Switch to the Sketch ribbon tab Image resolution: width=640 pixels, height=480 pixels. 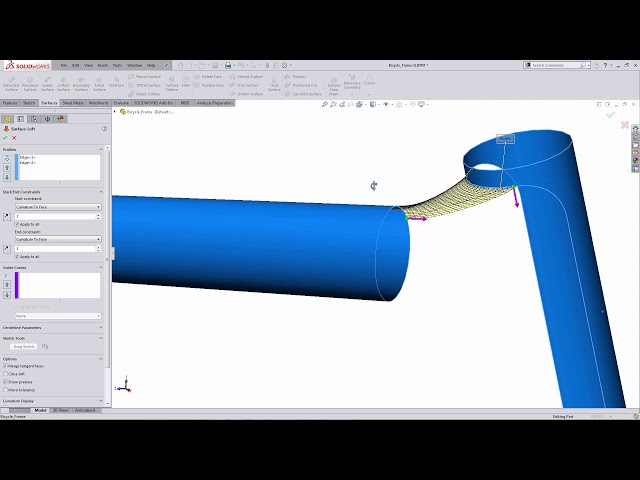coord(29,103)
